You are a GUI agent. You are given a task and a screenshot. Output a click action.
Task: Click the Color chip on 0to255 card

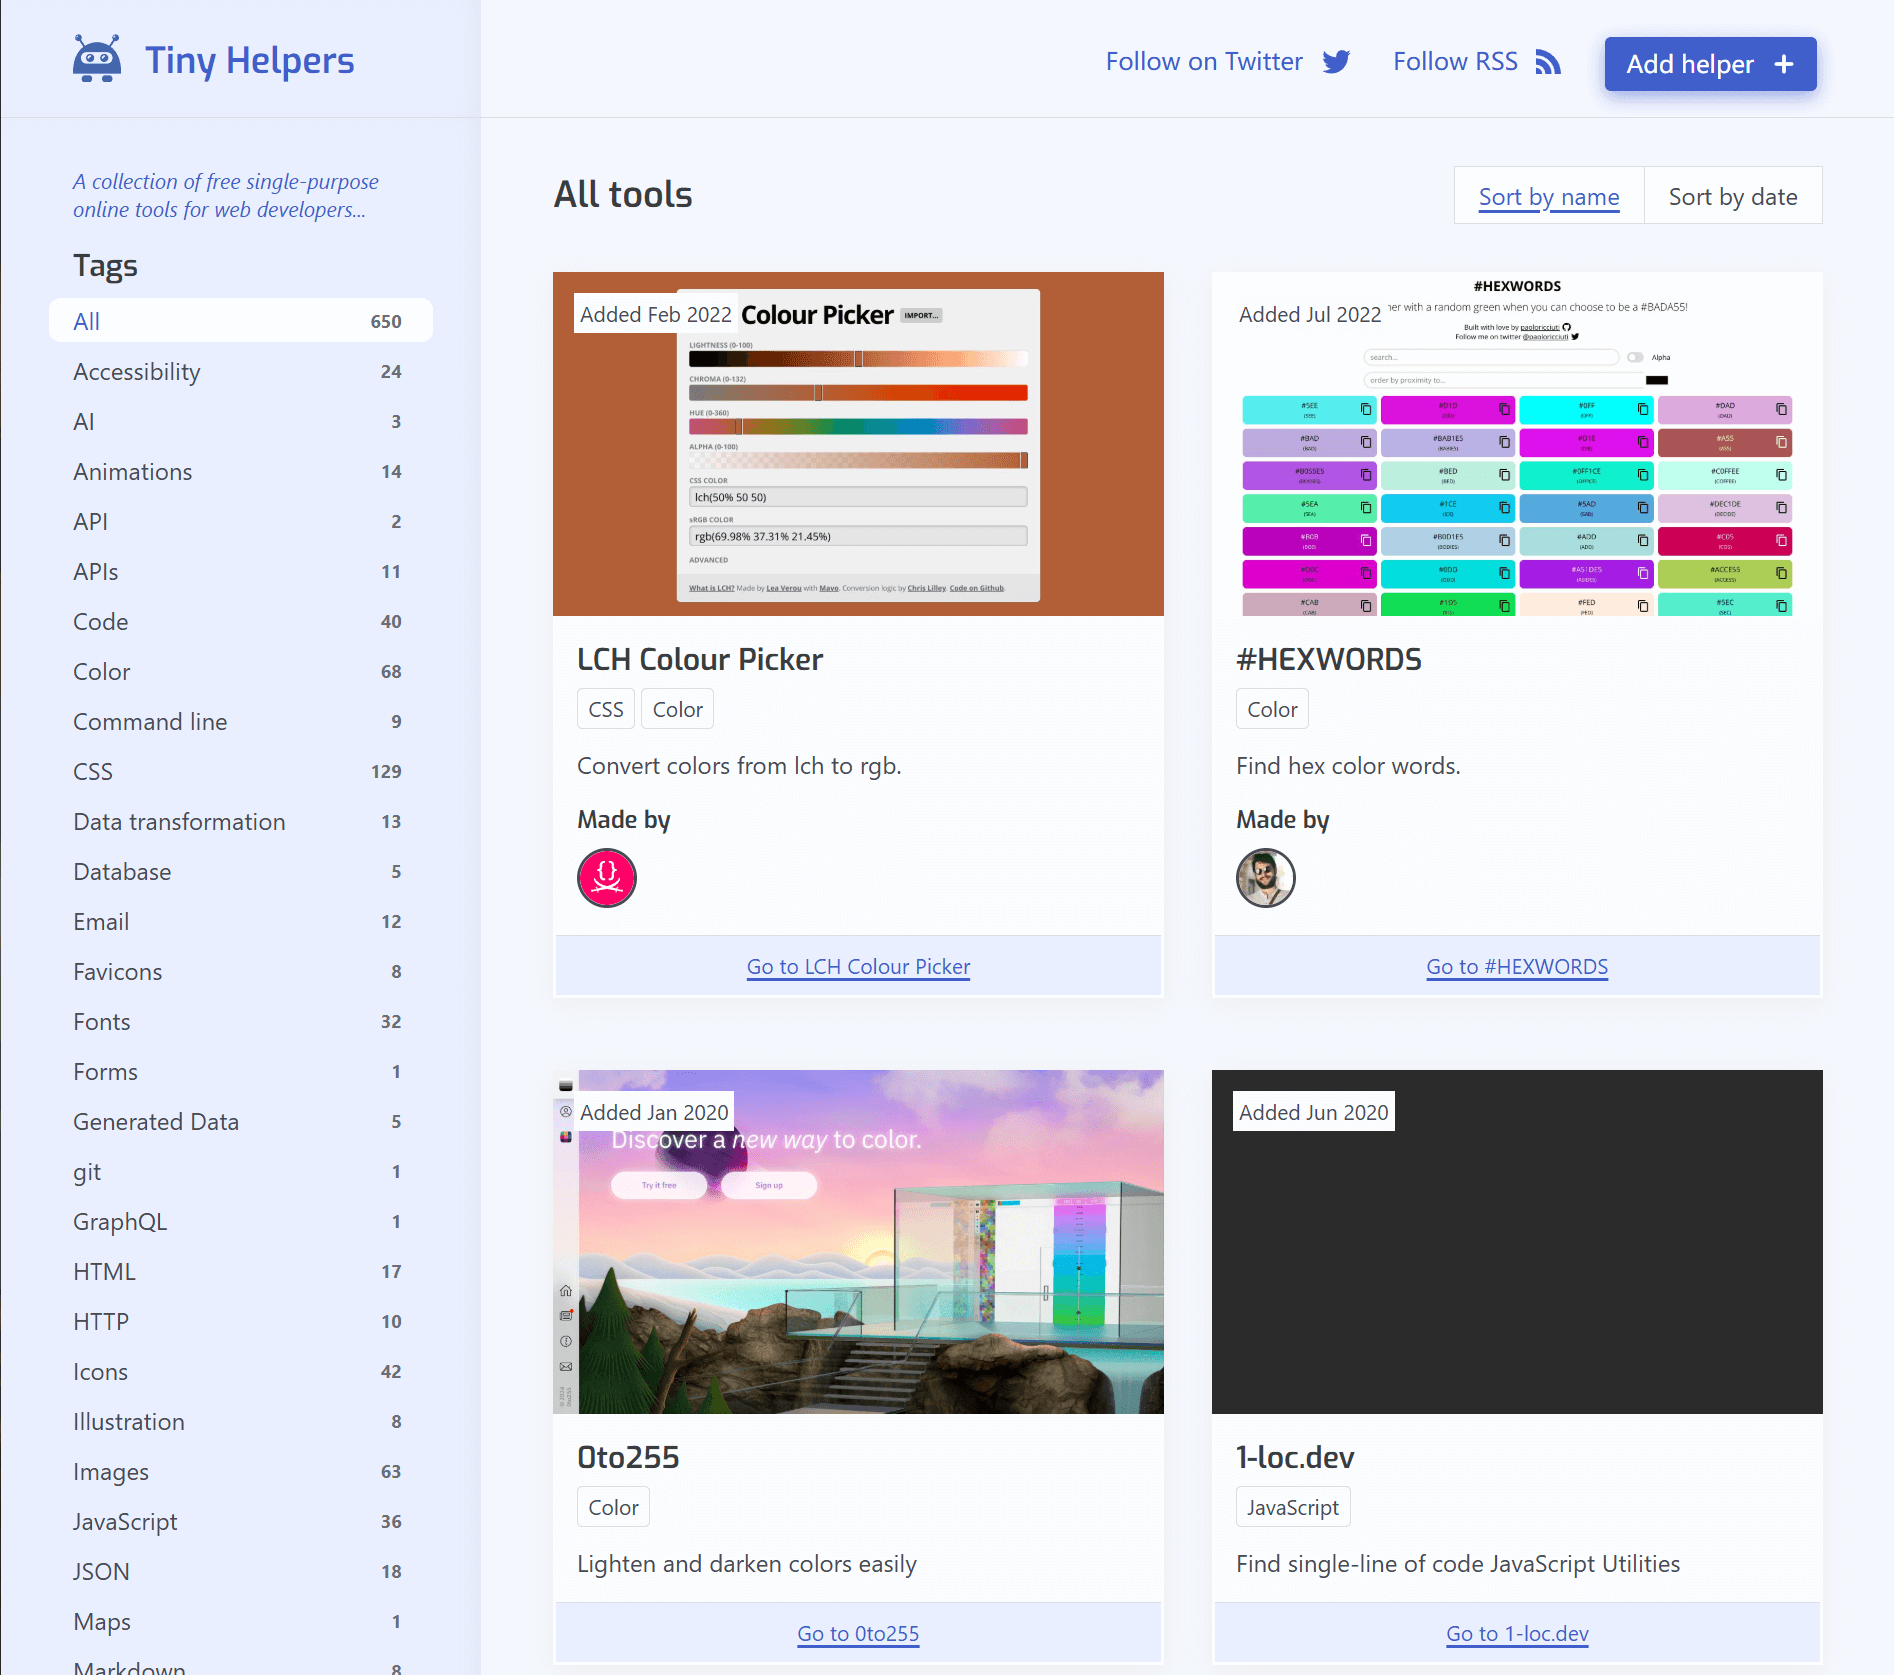pyautogui.click(x=613, y=1507)
